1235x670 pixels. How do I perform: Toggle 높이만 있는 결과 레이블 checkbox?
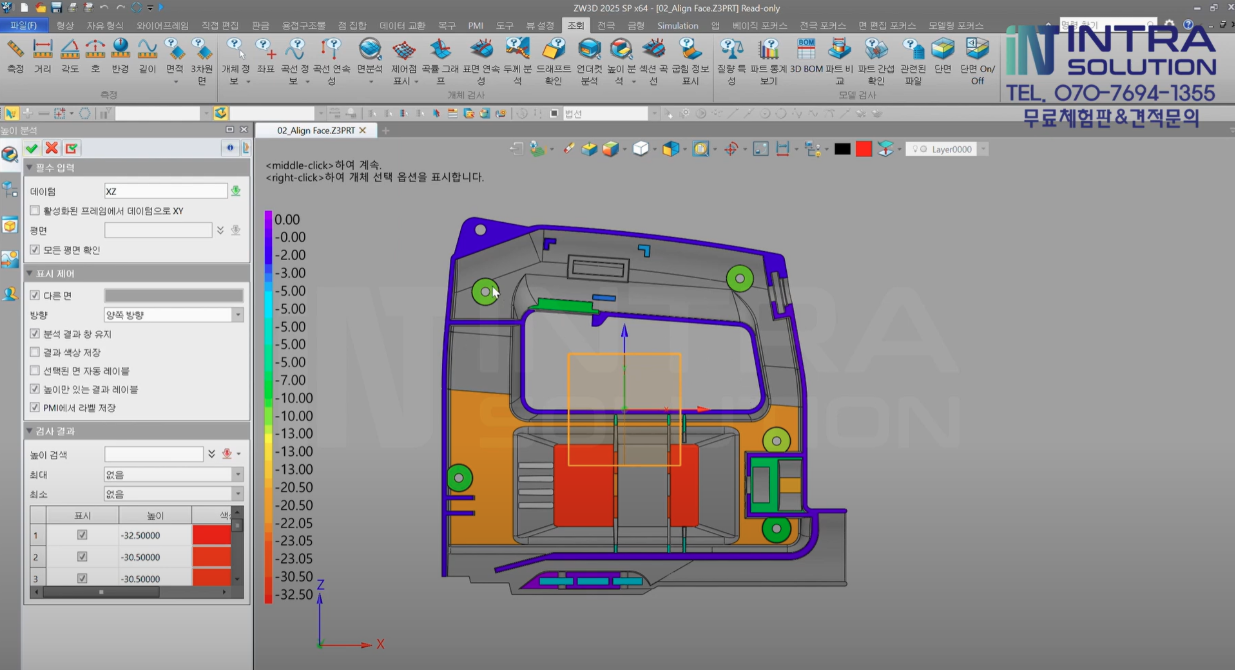(x=35, y=389)
